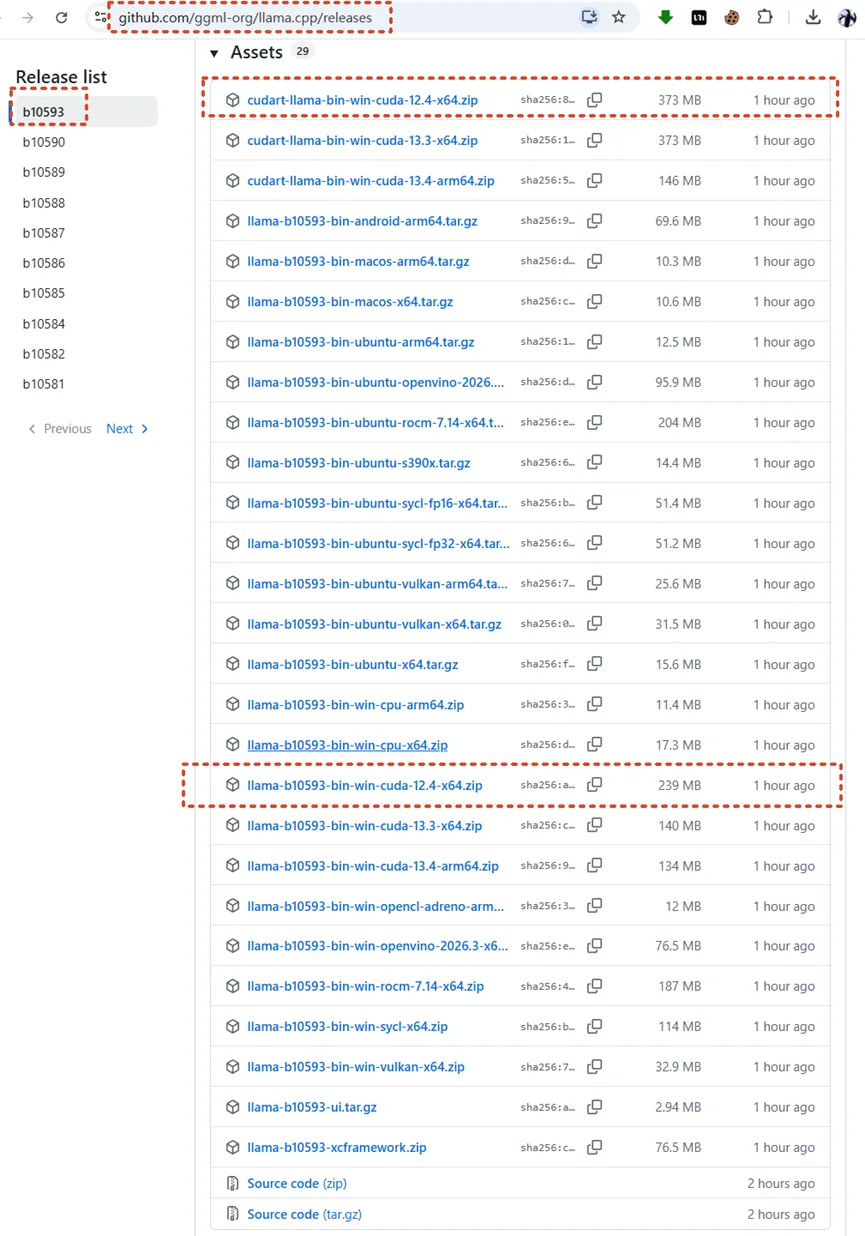Copy sha256 of cudart-llama-bin-win-cuda-13.4-arm64.zip

pos(594,181)
